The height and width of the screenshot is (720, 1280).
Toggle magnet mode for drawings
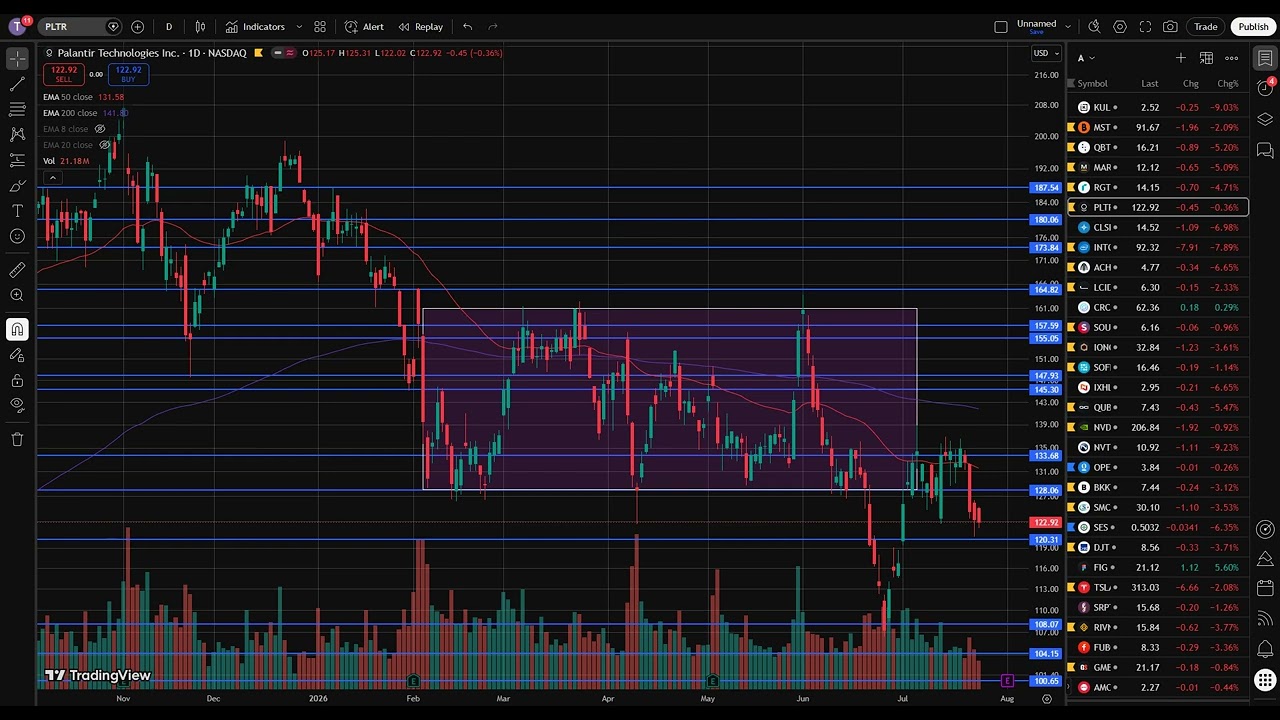click(17, 329)
